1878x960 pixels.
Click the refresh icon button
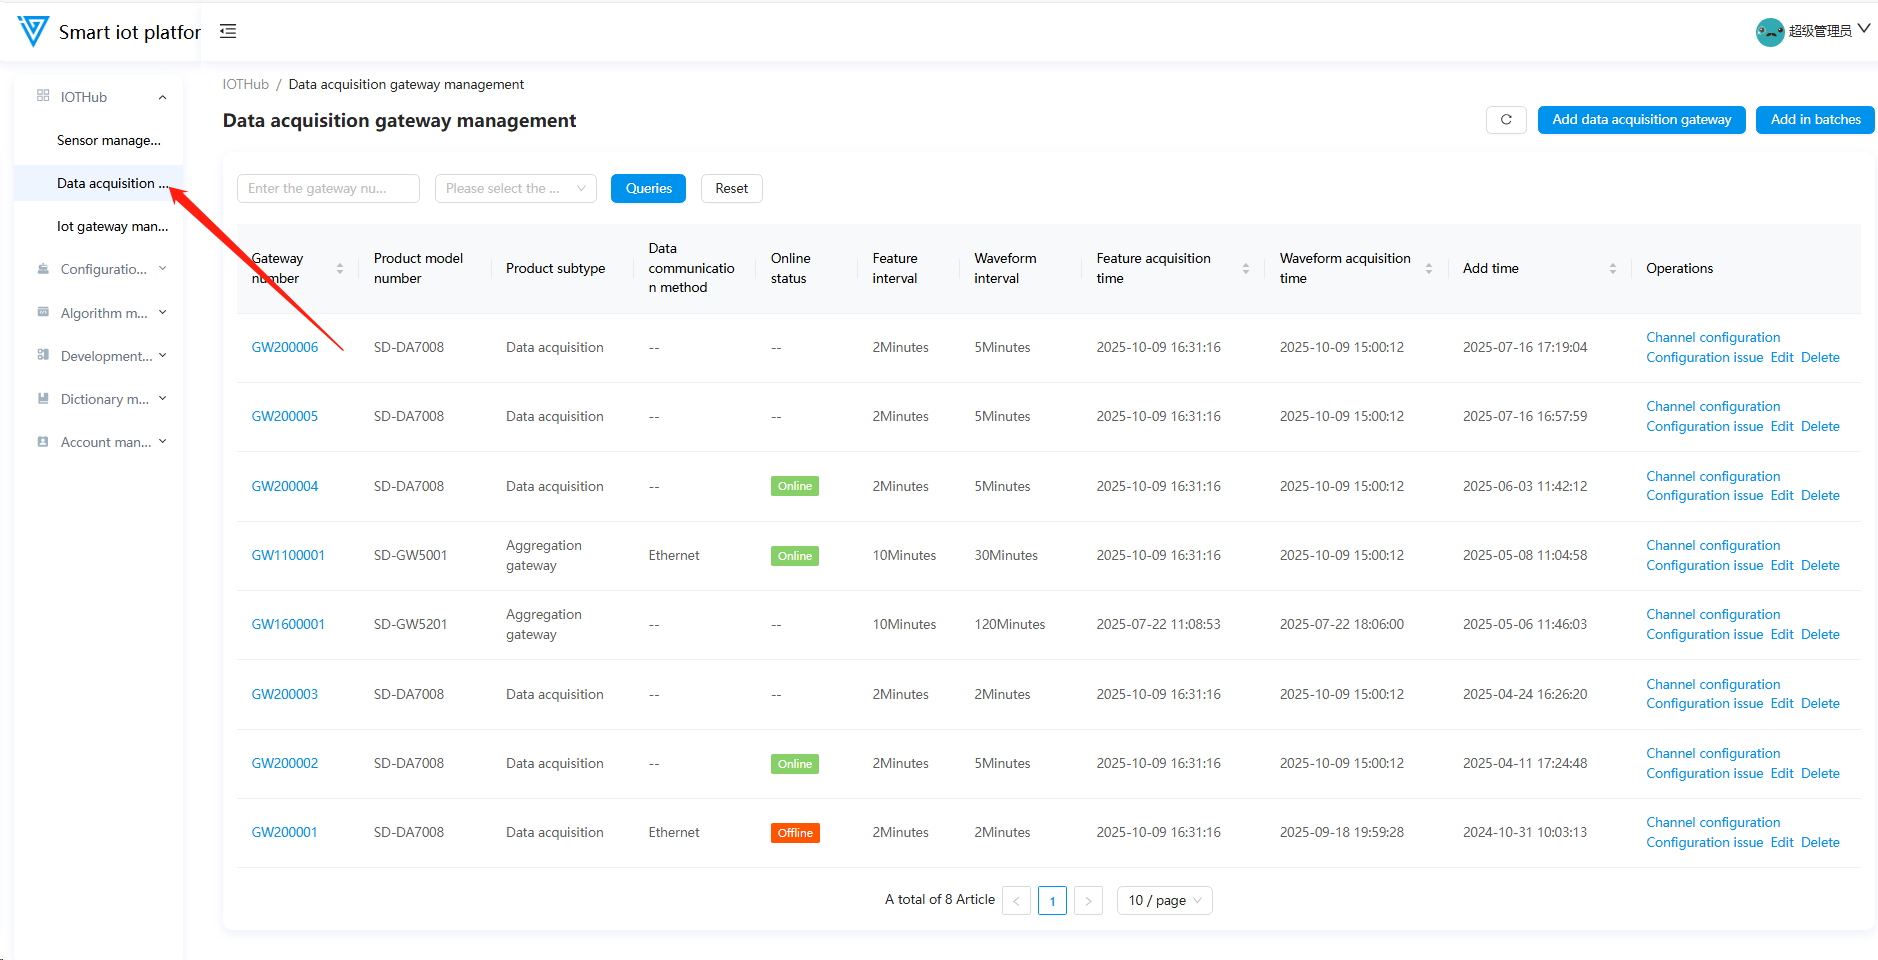pyautogui.click(x=1505, y=120)
